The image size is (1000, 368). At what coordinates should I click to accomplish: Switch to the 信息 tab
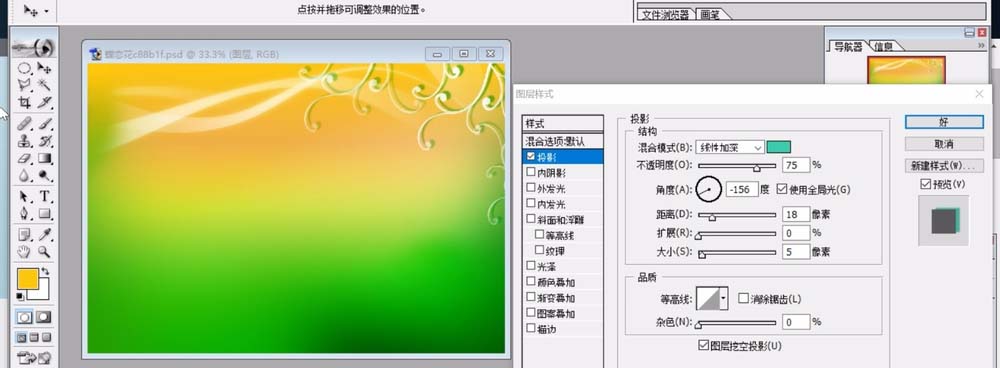[883, 47]
